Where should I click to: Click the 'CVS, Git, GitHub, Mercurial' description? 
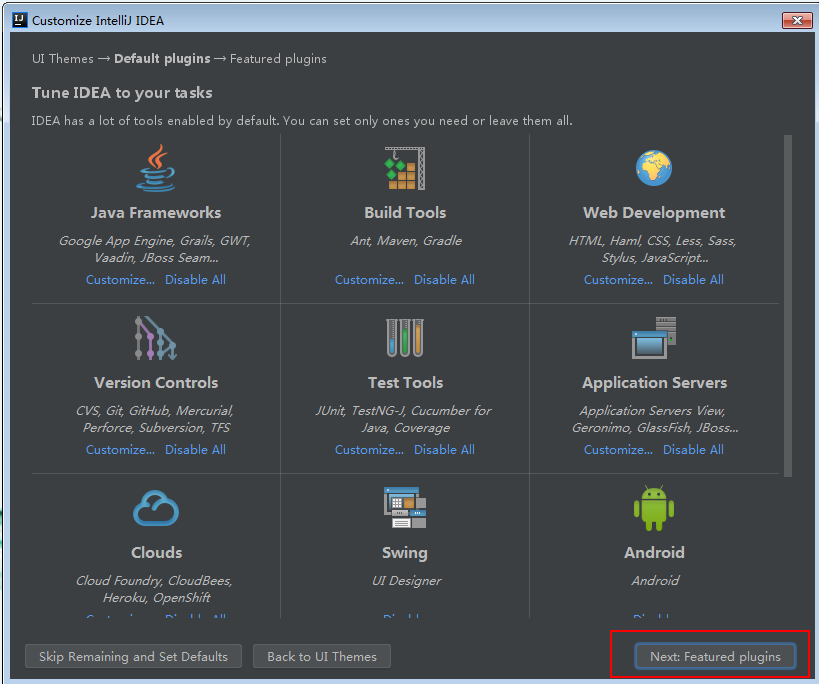click(x=155, y=419)
